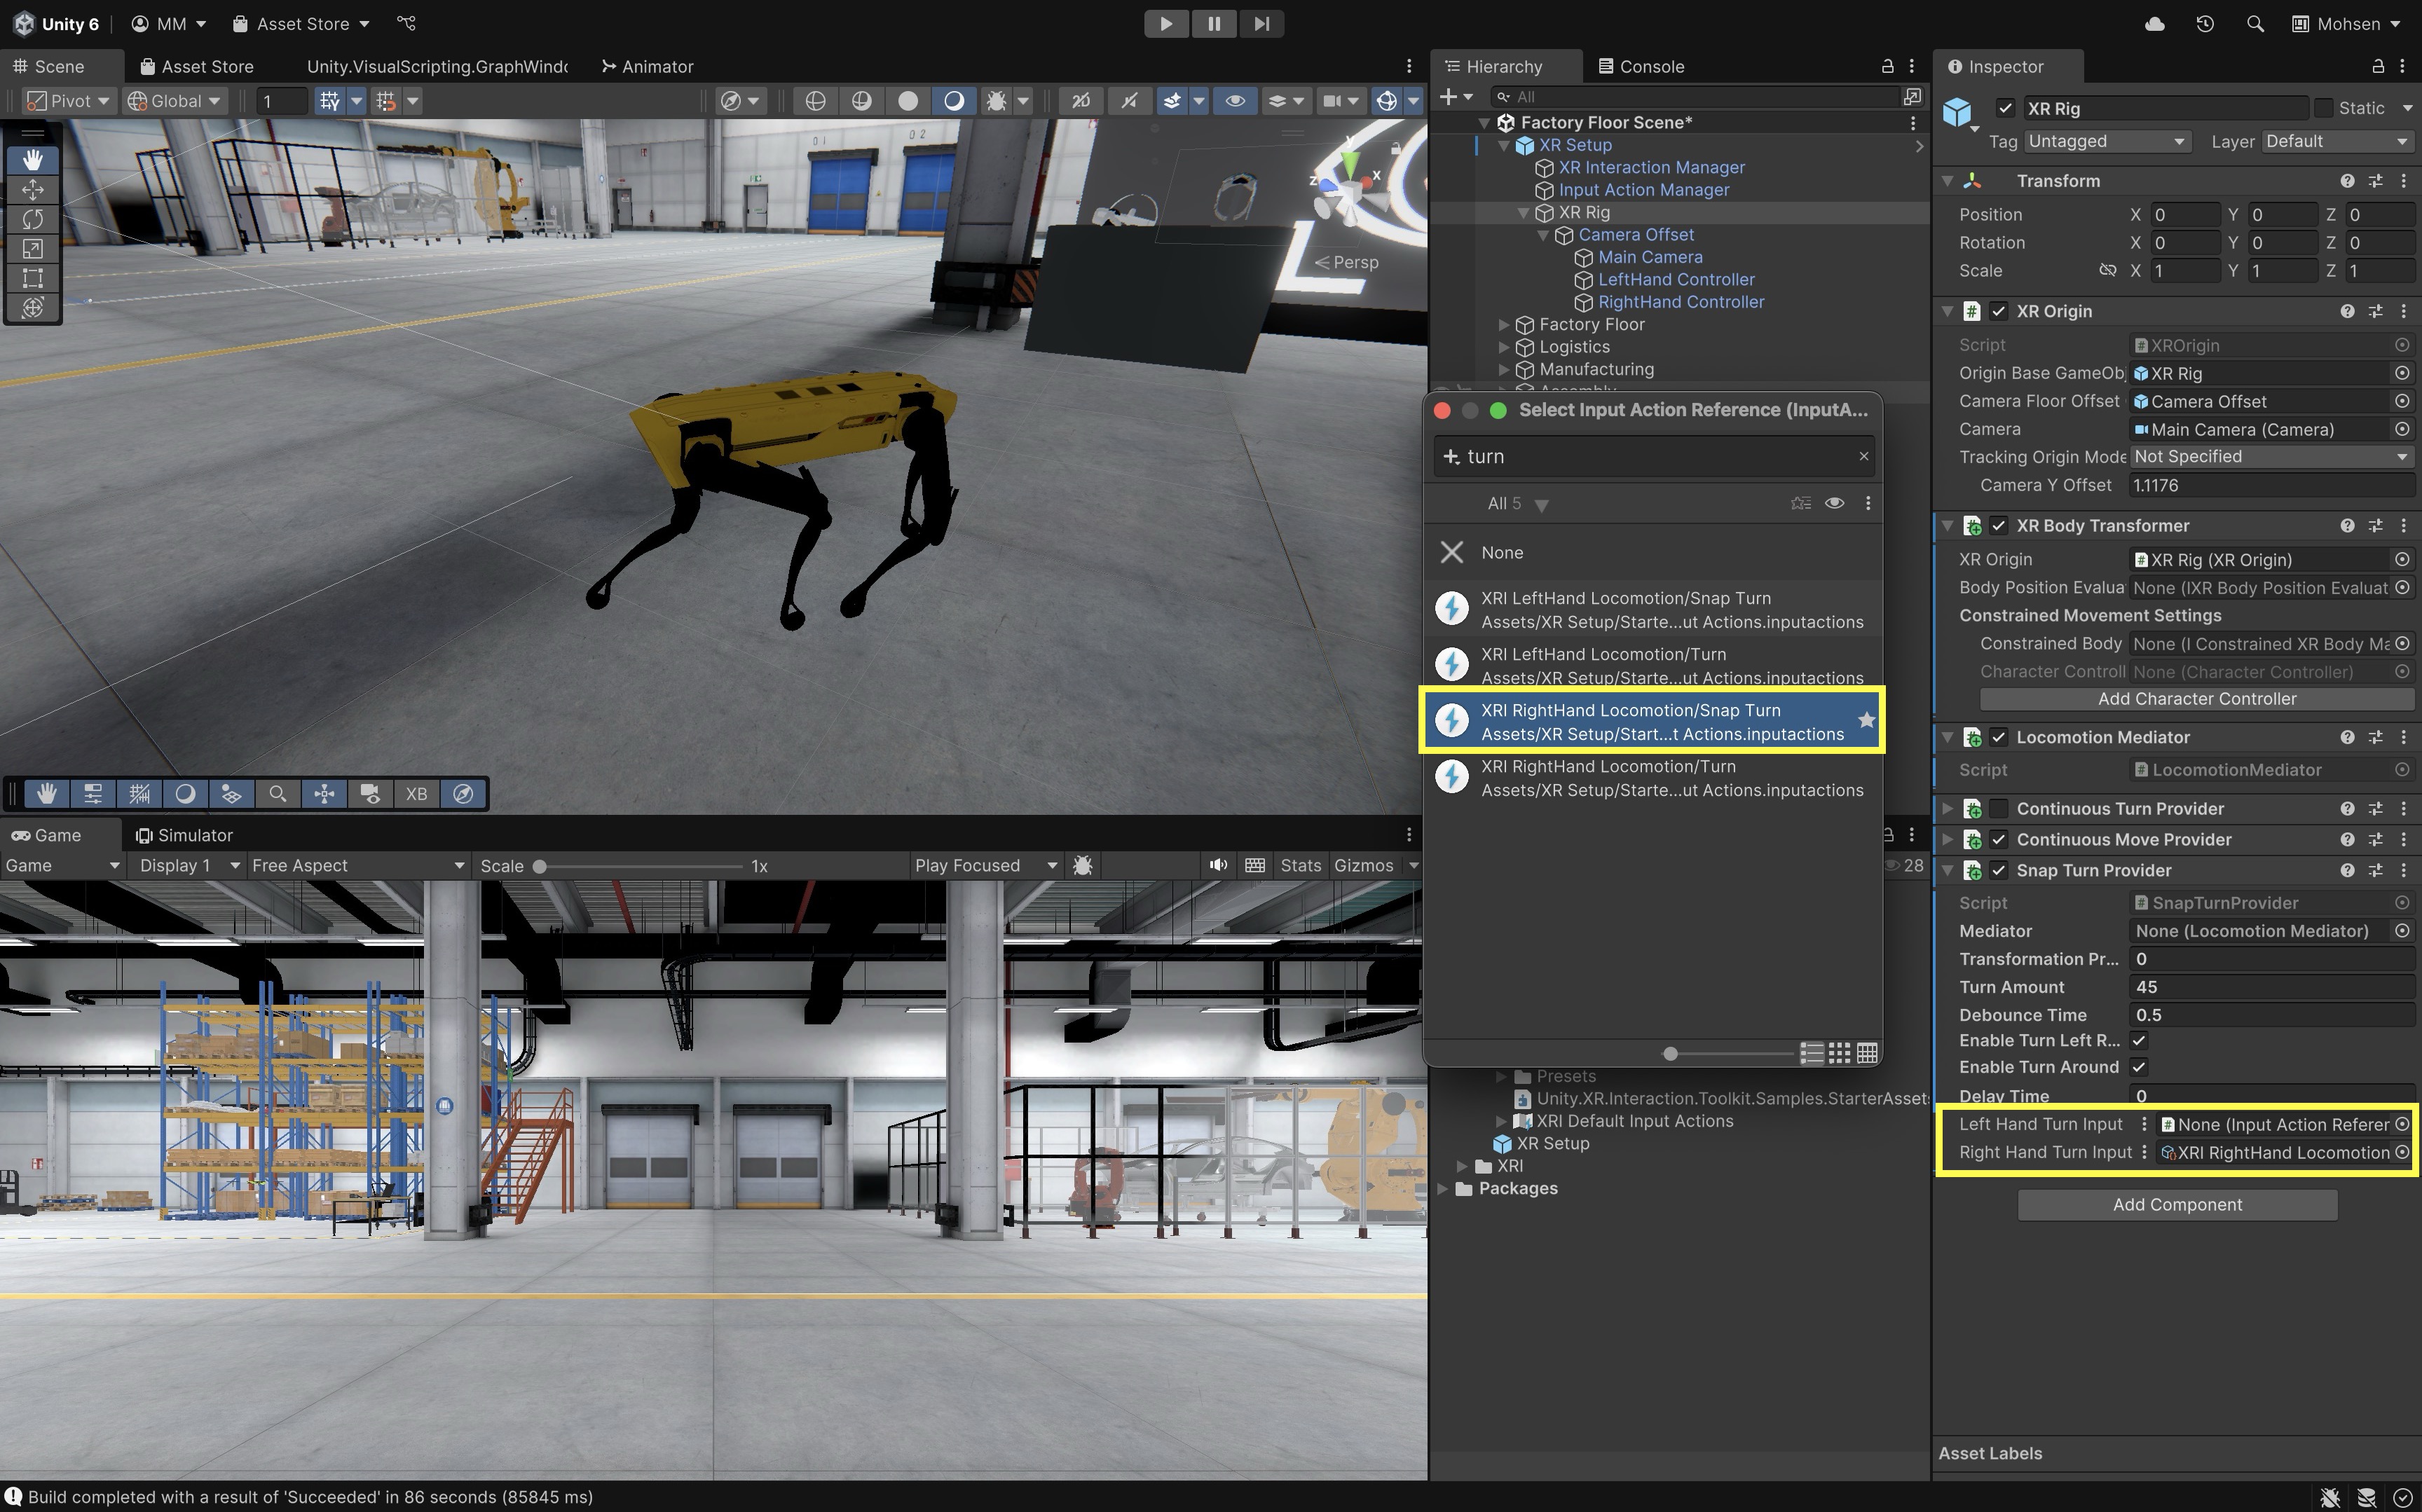Toggle picker eye visibility icon
Screen dimensions: 2422x1512
coord(1834,503)
